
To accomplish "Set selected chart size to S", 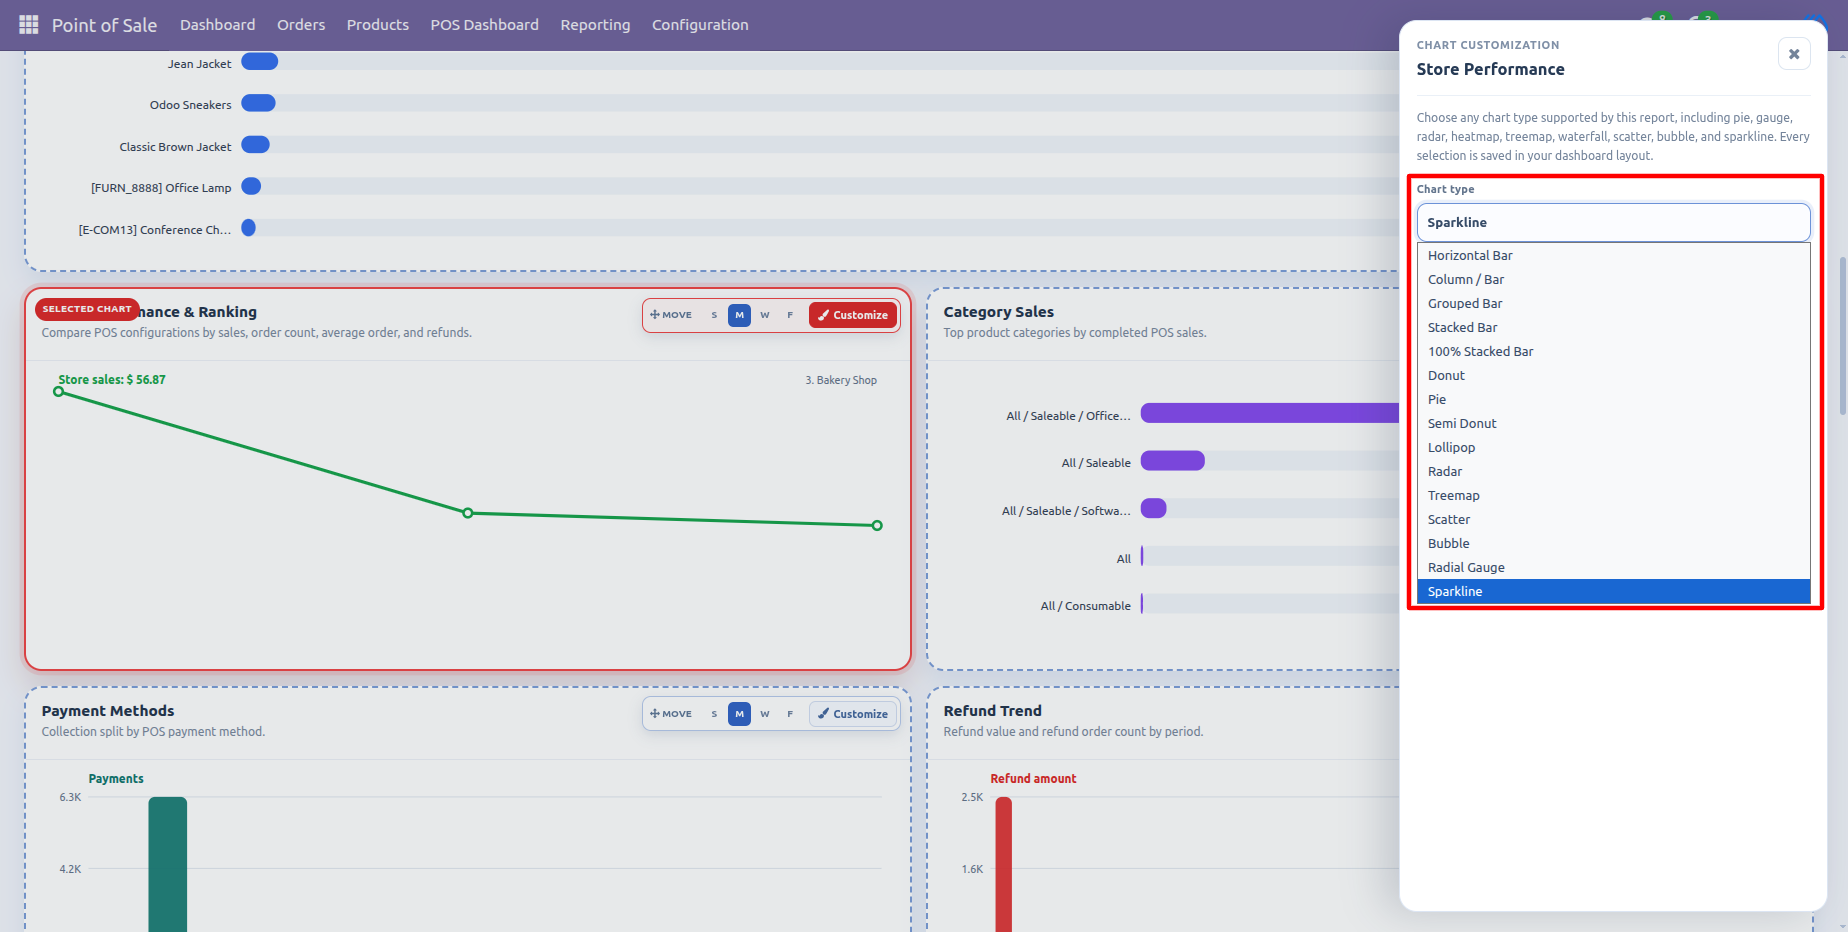I will 714,315.
